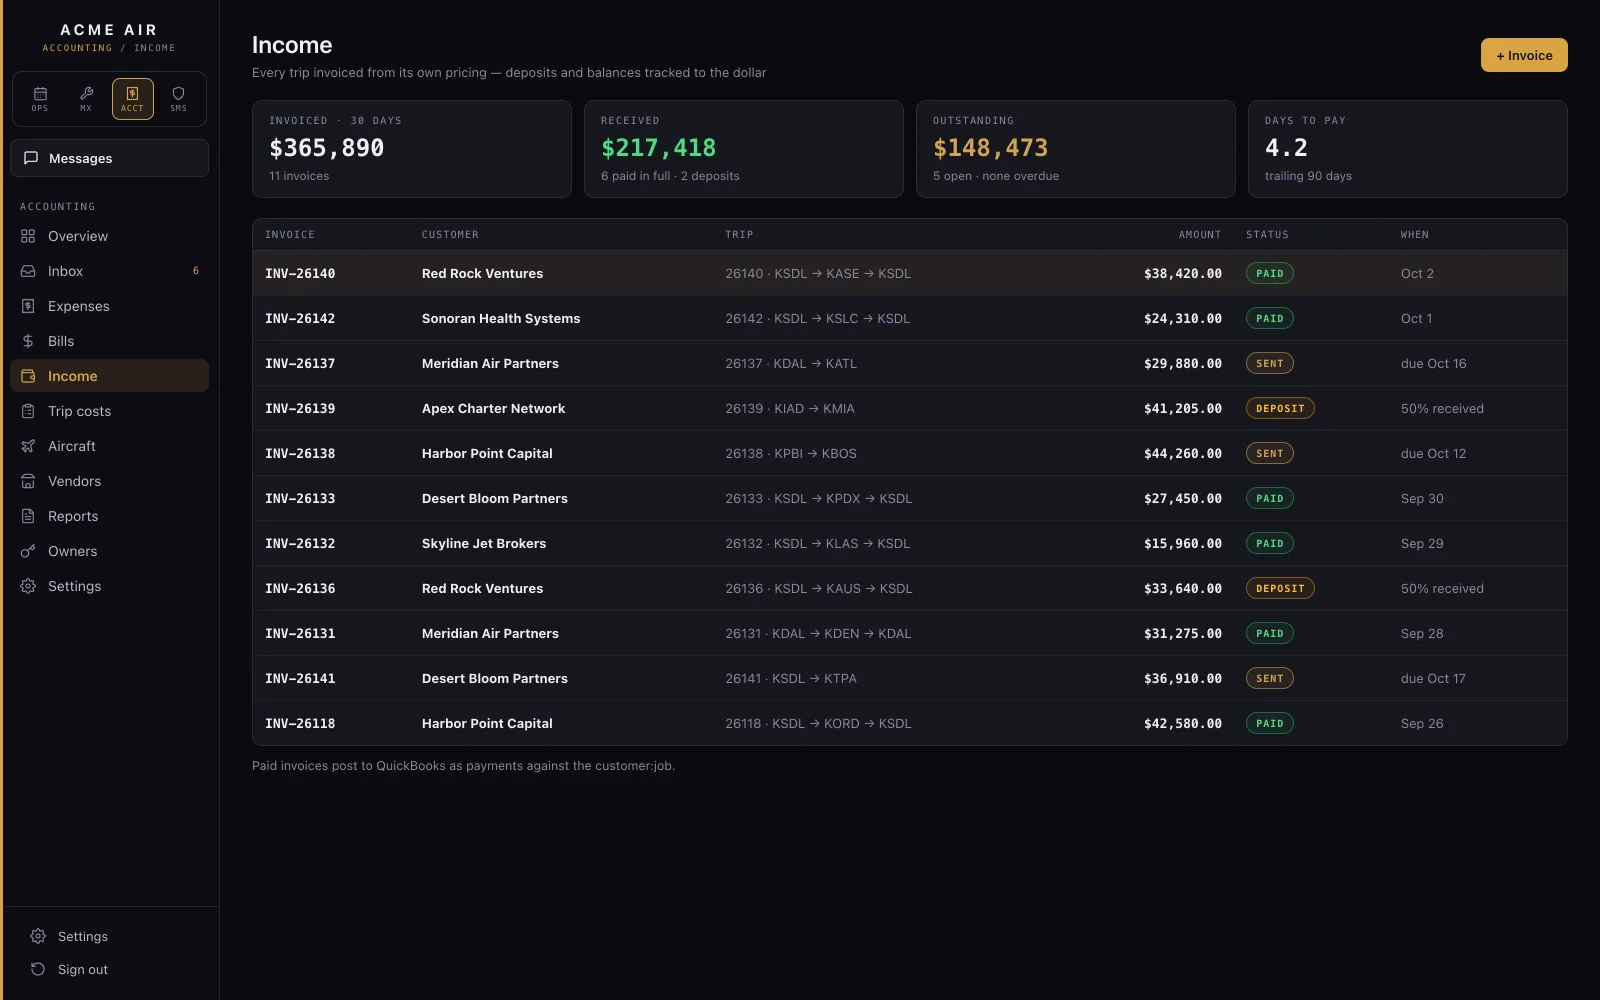The width and height of the screenshot is (1600, 1000).
Task: Click the Status column header
Action: point(1267,235)
